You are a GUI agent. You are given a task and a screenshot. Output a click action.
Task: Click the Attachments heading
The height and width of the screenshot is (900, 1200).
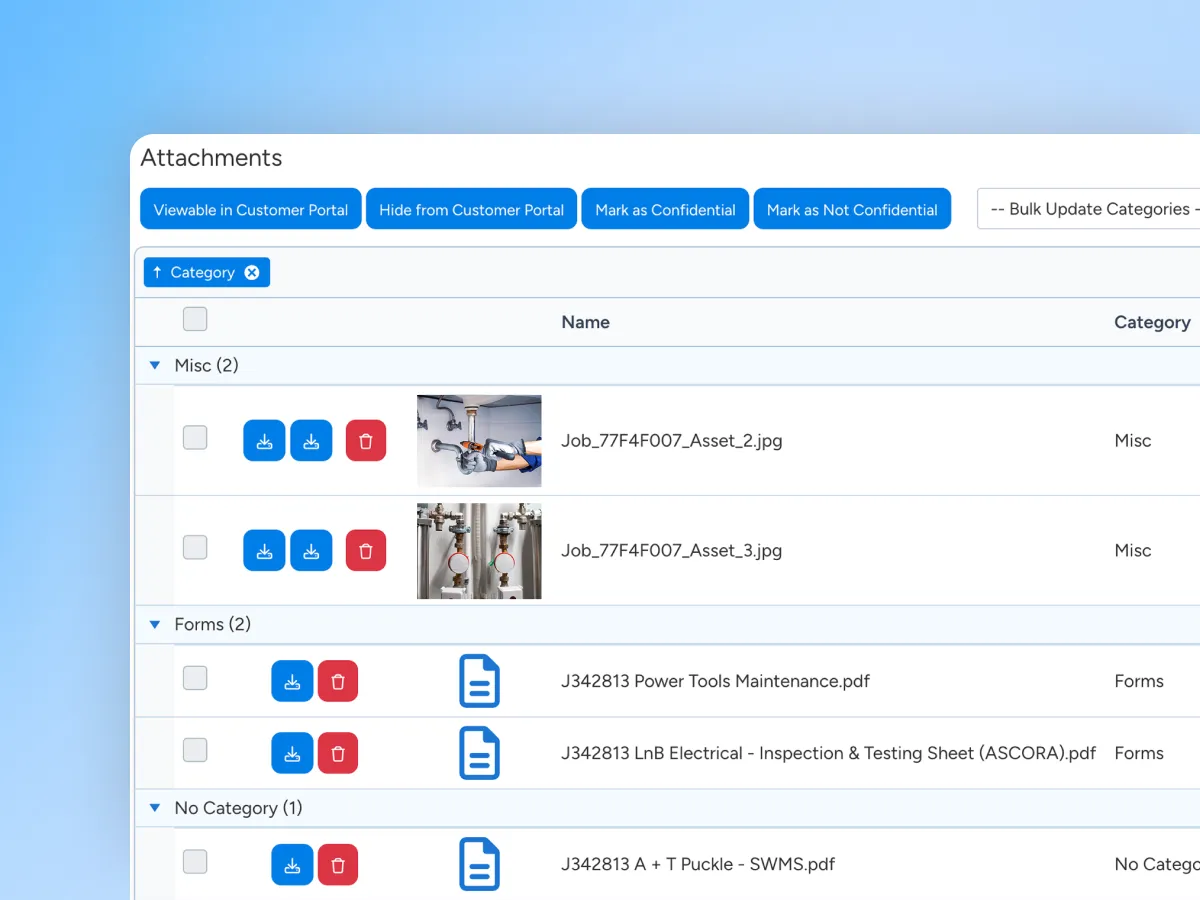point(211,158)
